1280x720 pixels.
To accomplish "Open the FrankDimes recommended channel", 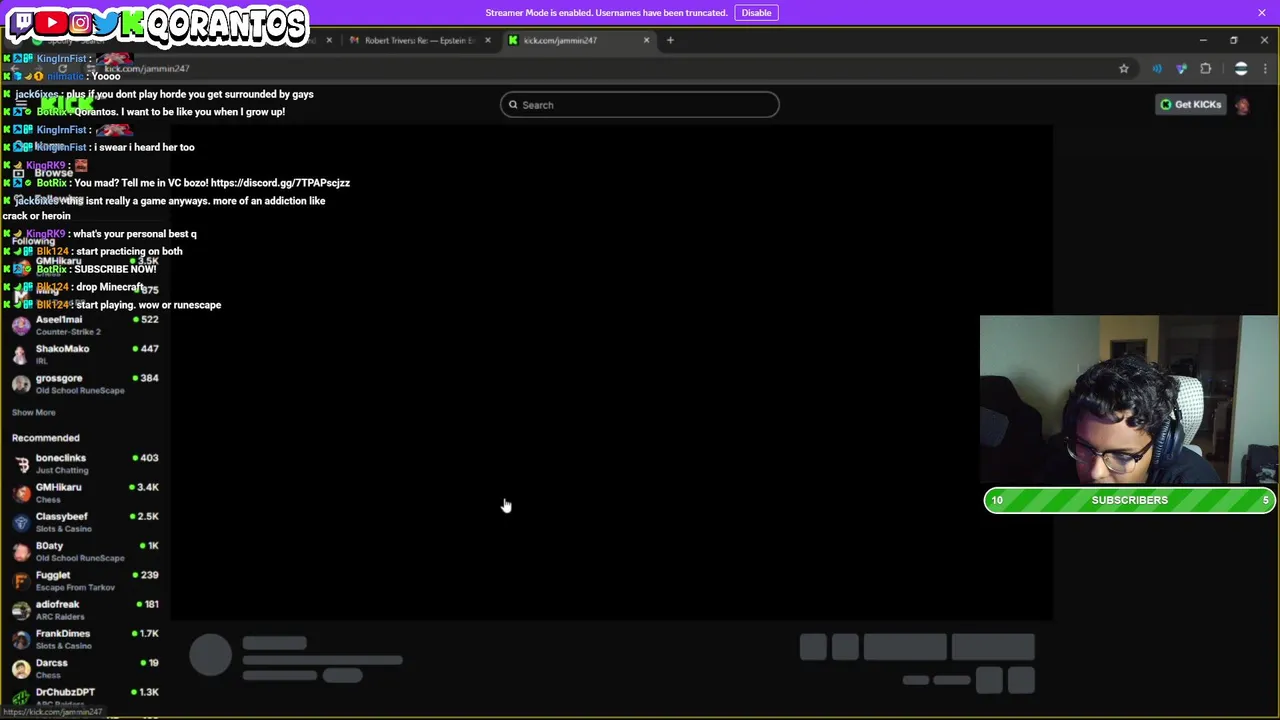I will coord(85,638).
